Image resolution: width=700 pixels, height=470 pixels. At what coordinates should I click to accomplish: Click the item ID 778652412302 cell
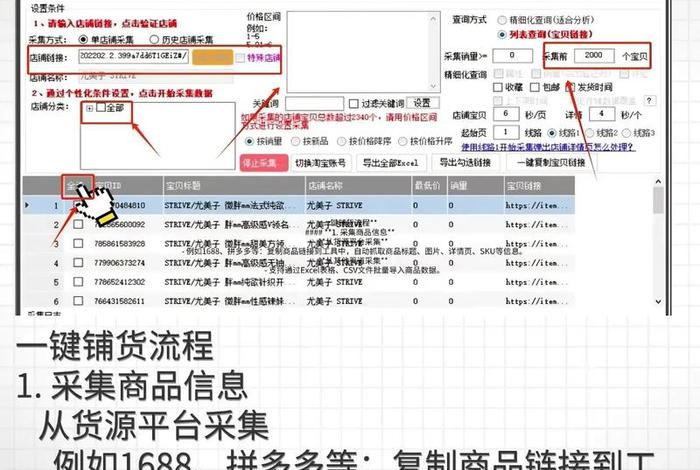pos(119,282)
